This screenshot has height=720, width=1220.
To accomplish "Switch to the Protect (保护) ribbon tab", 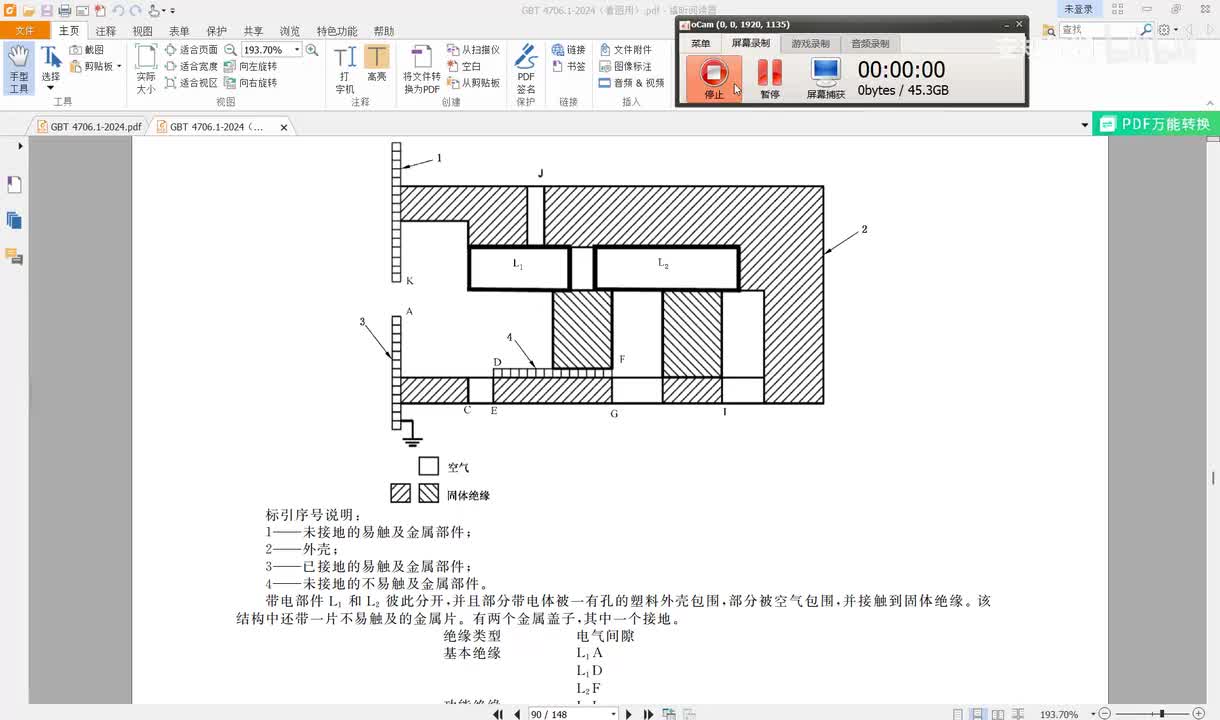I will [217, 31].
